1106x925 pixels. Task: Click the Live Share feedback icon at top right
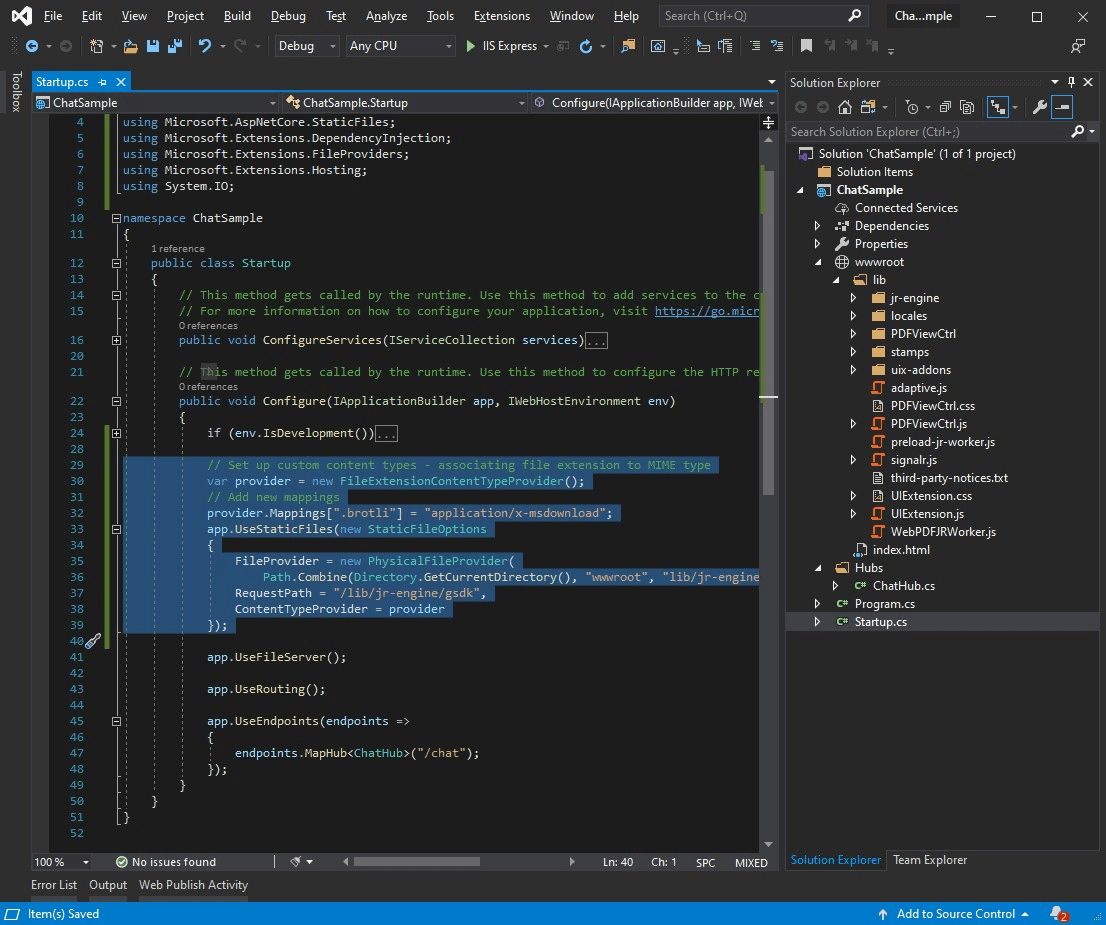tap(1078, 47)
